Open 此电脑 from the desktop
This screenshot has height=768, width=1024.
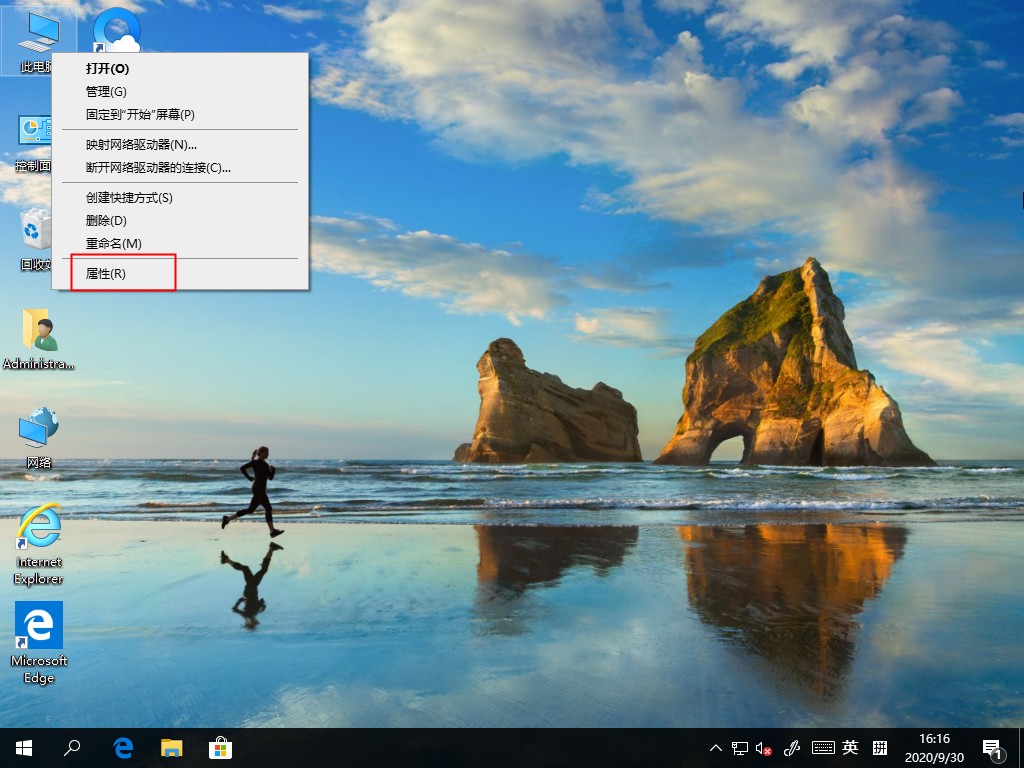pos(38,30)
